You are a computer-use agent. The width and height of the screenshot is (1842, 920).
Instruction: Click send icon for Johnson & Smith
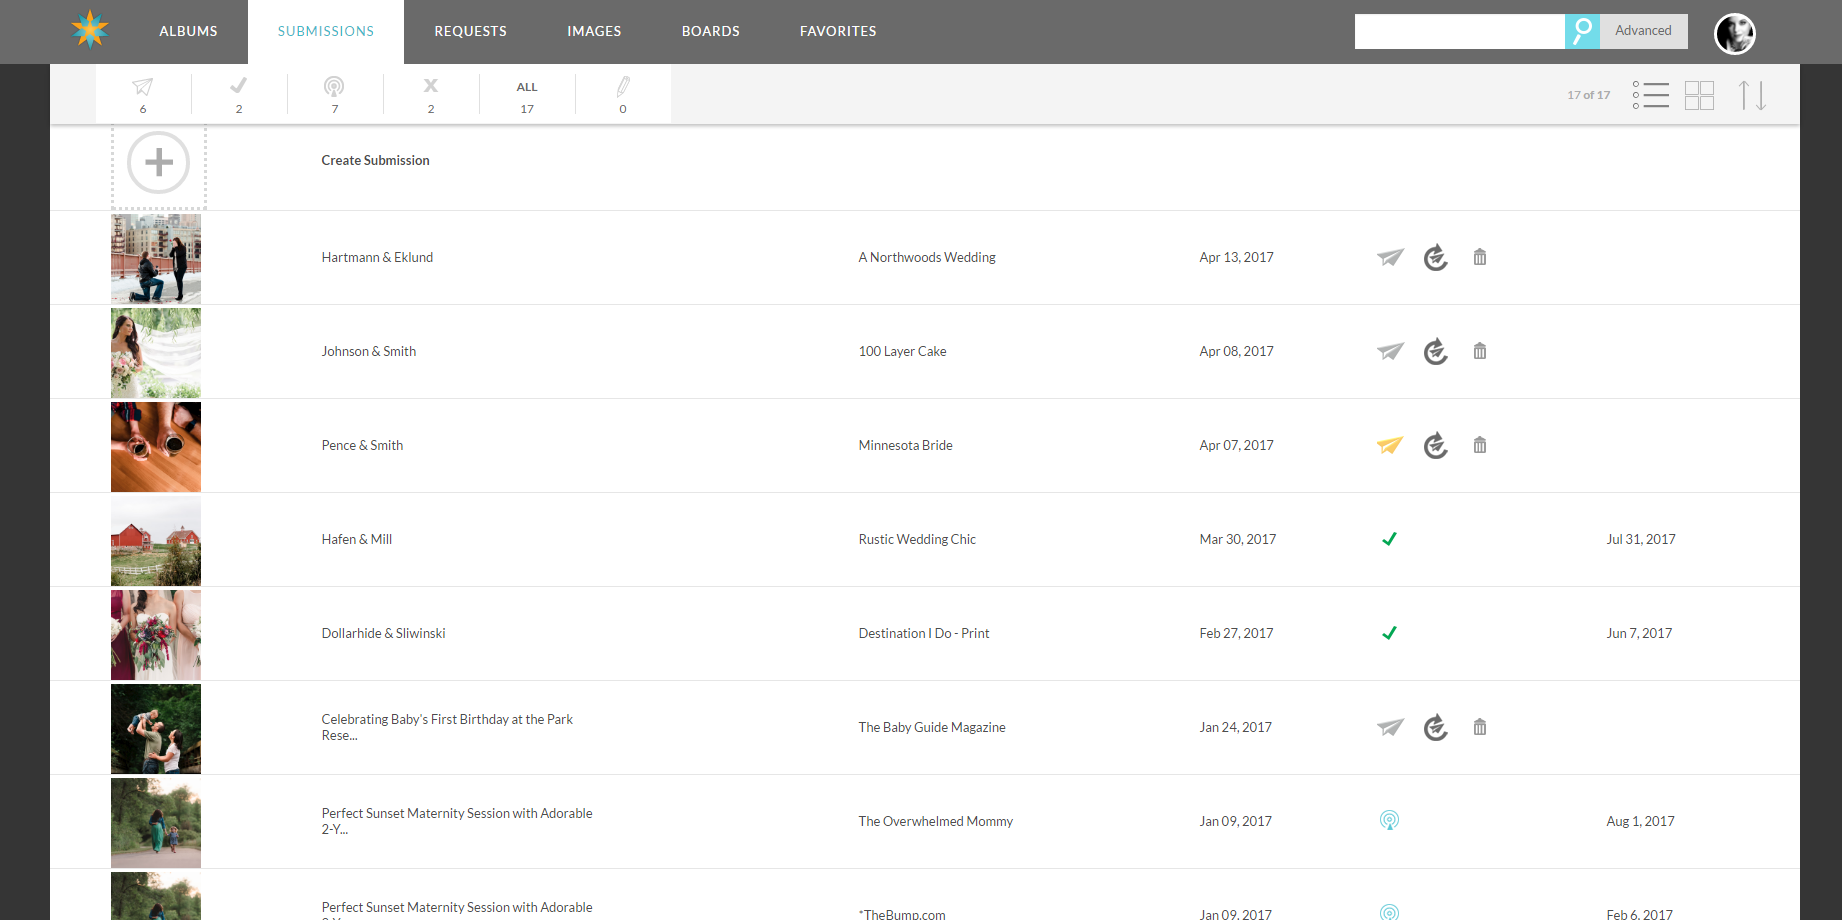point(1390,351)
